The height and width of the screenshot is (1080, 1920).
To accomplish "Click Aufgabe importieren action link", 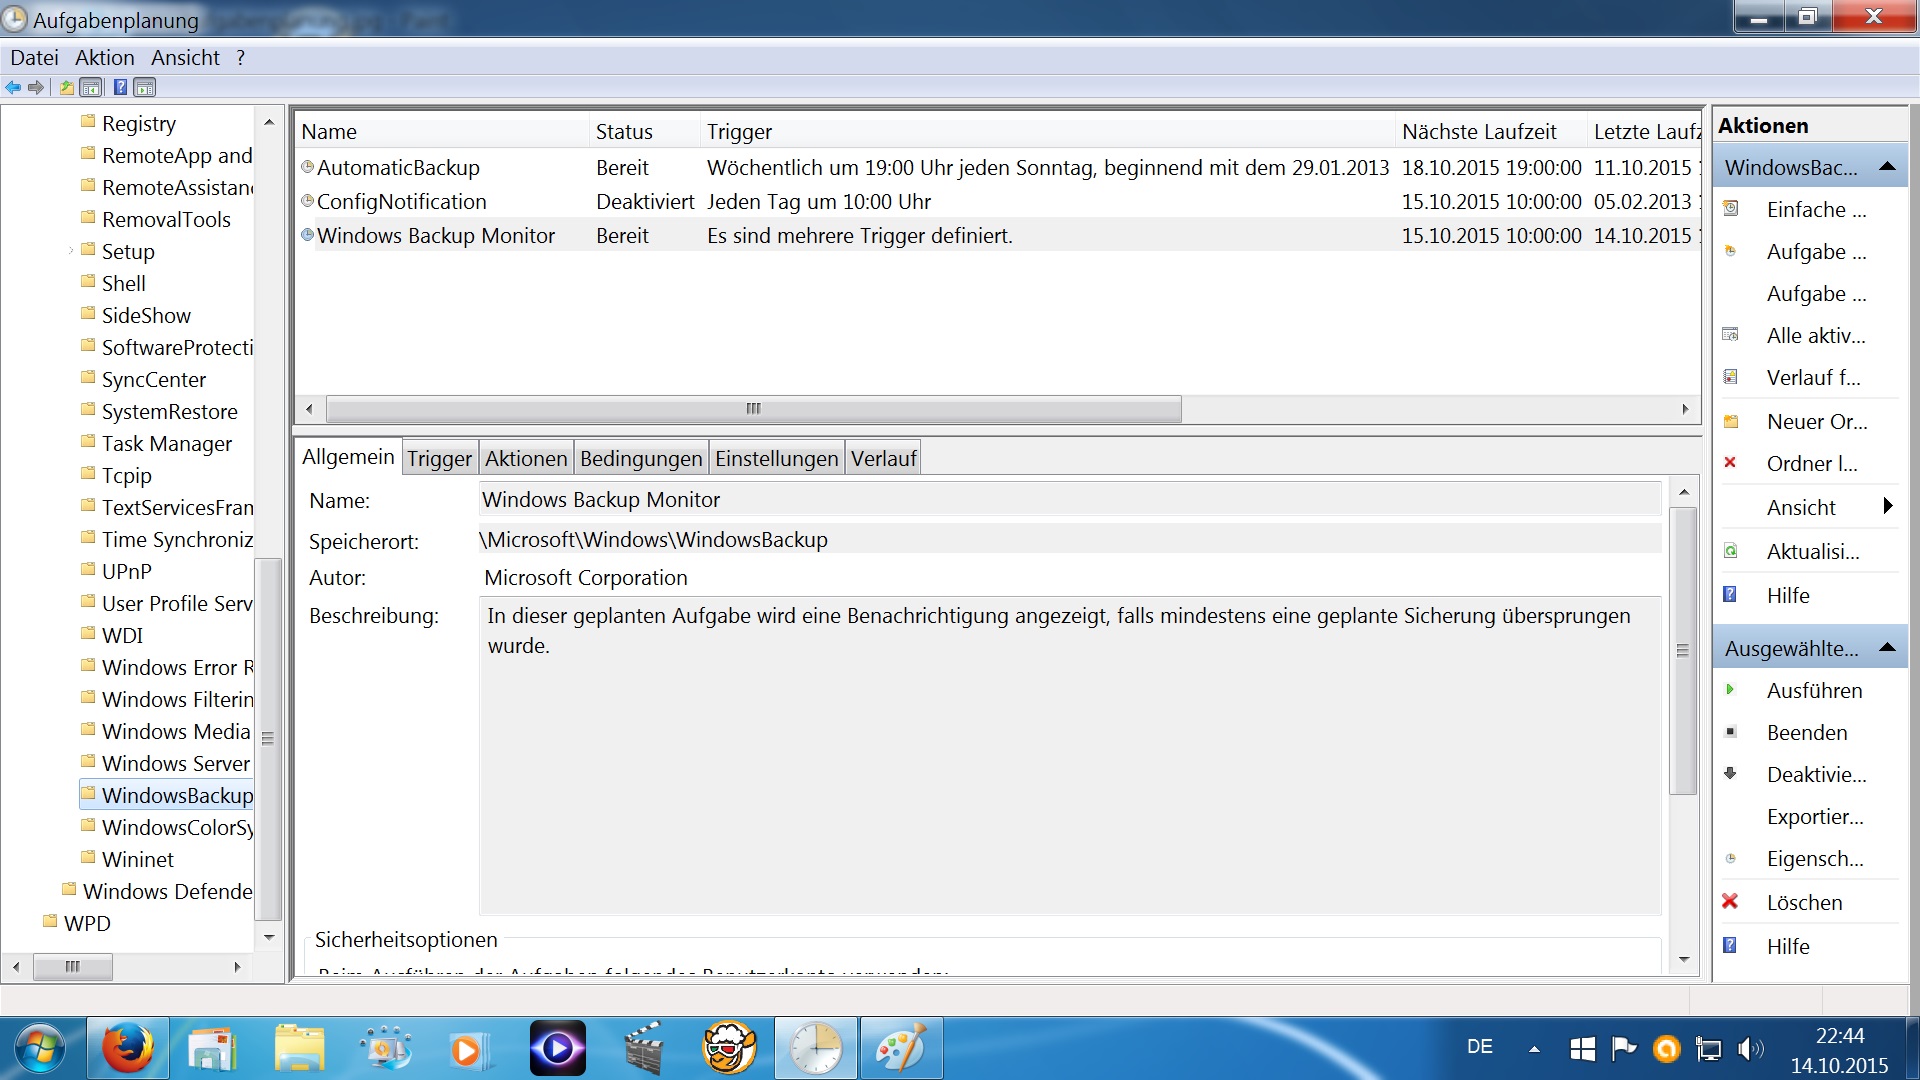I will click(1816, 294).
